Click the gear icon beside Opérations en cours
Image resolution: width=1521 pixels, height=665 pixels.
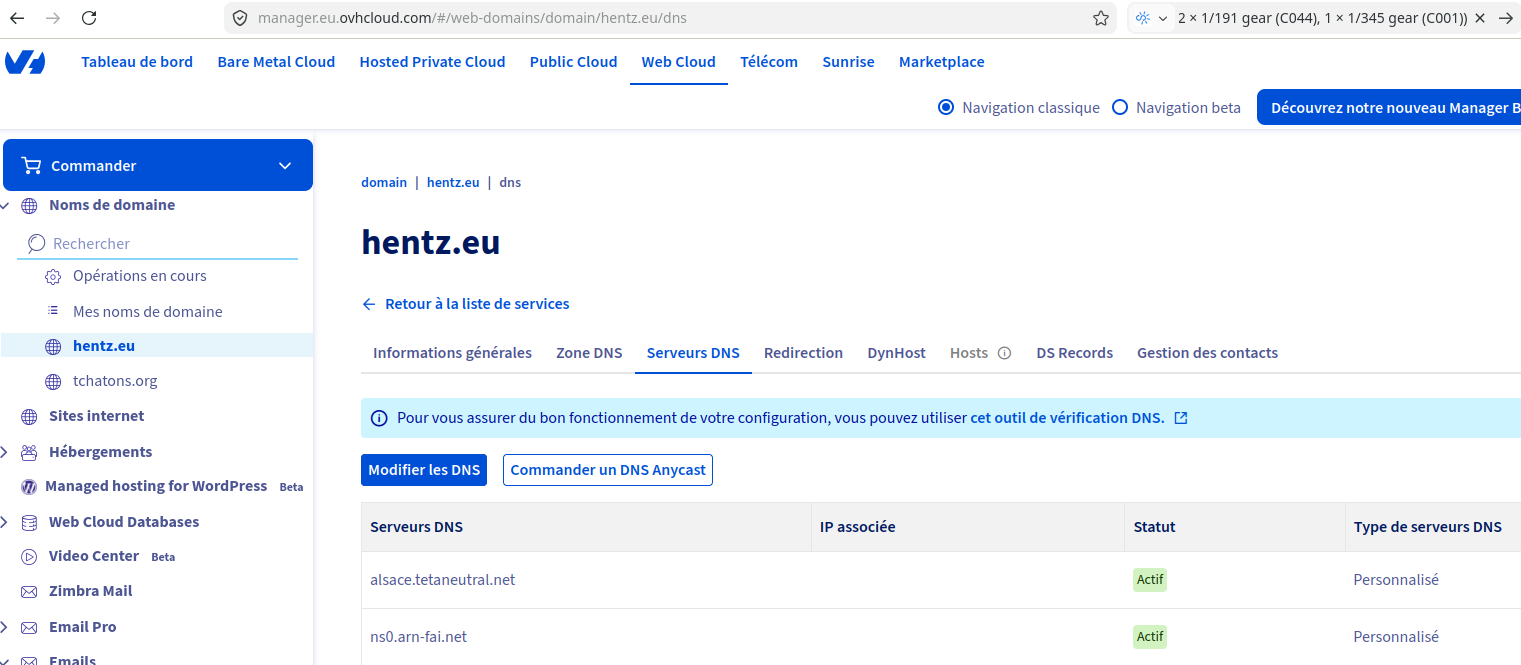click(54, 277)
